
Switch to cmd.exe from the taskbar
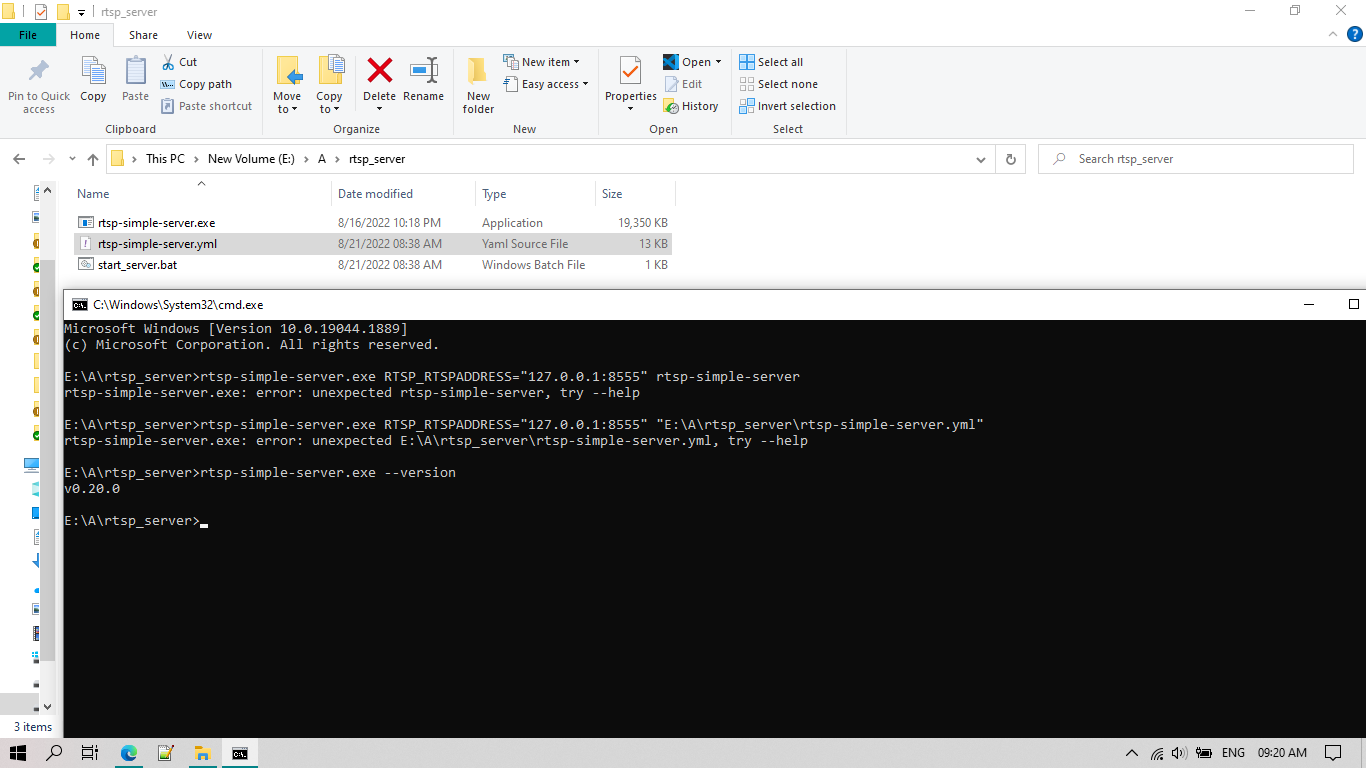coord(239,753)
